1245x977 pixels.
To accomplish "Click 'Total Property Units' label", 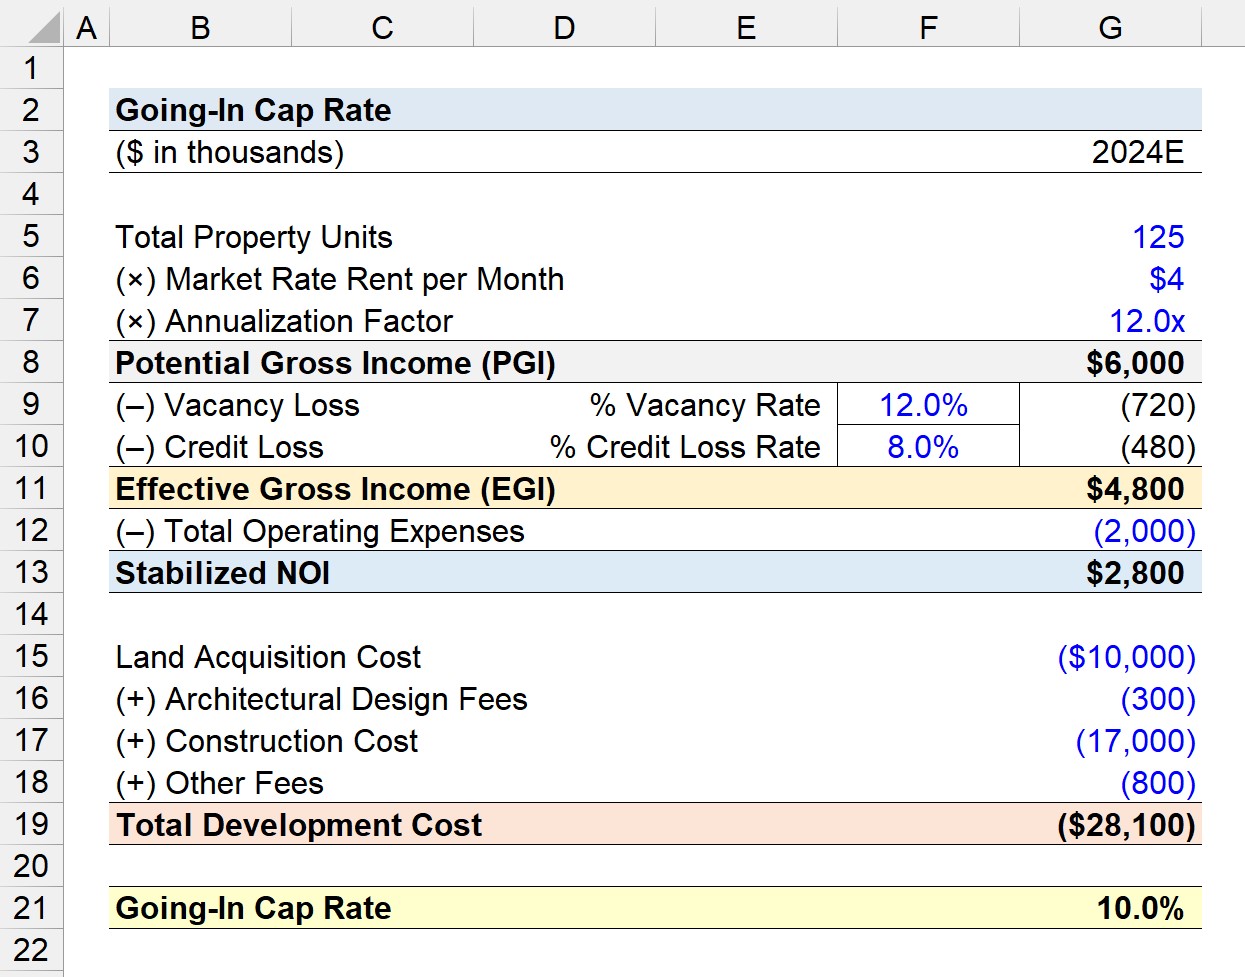I will pos(254,237).
